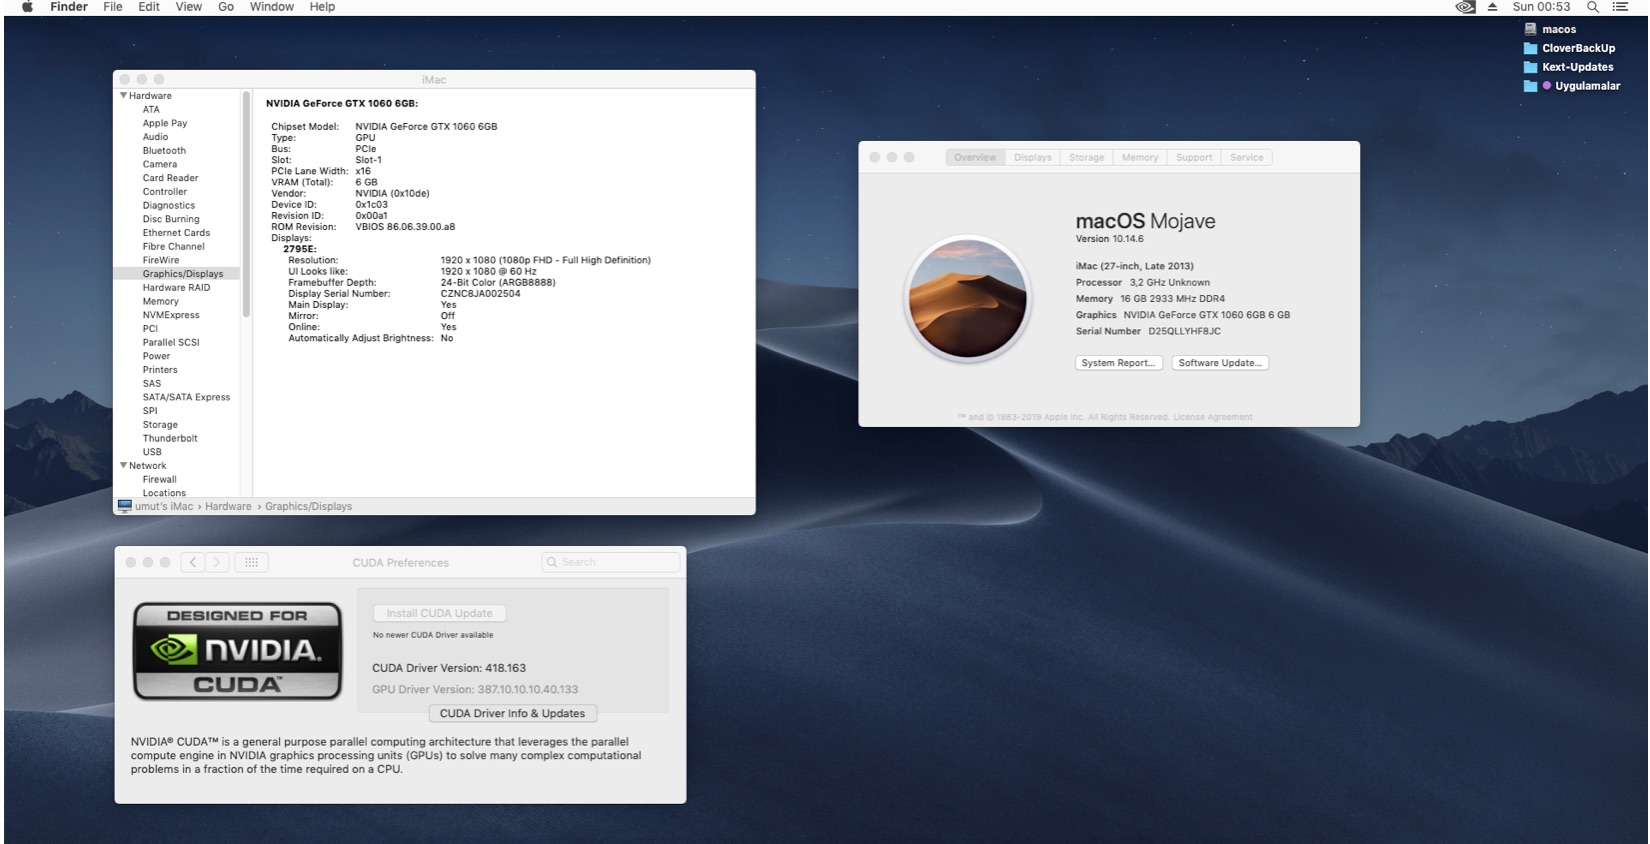Open the macos drive on desktop
1650x844 pixels.
click(1530, 29)
